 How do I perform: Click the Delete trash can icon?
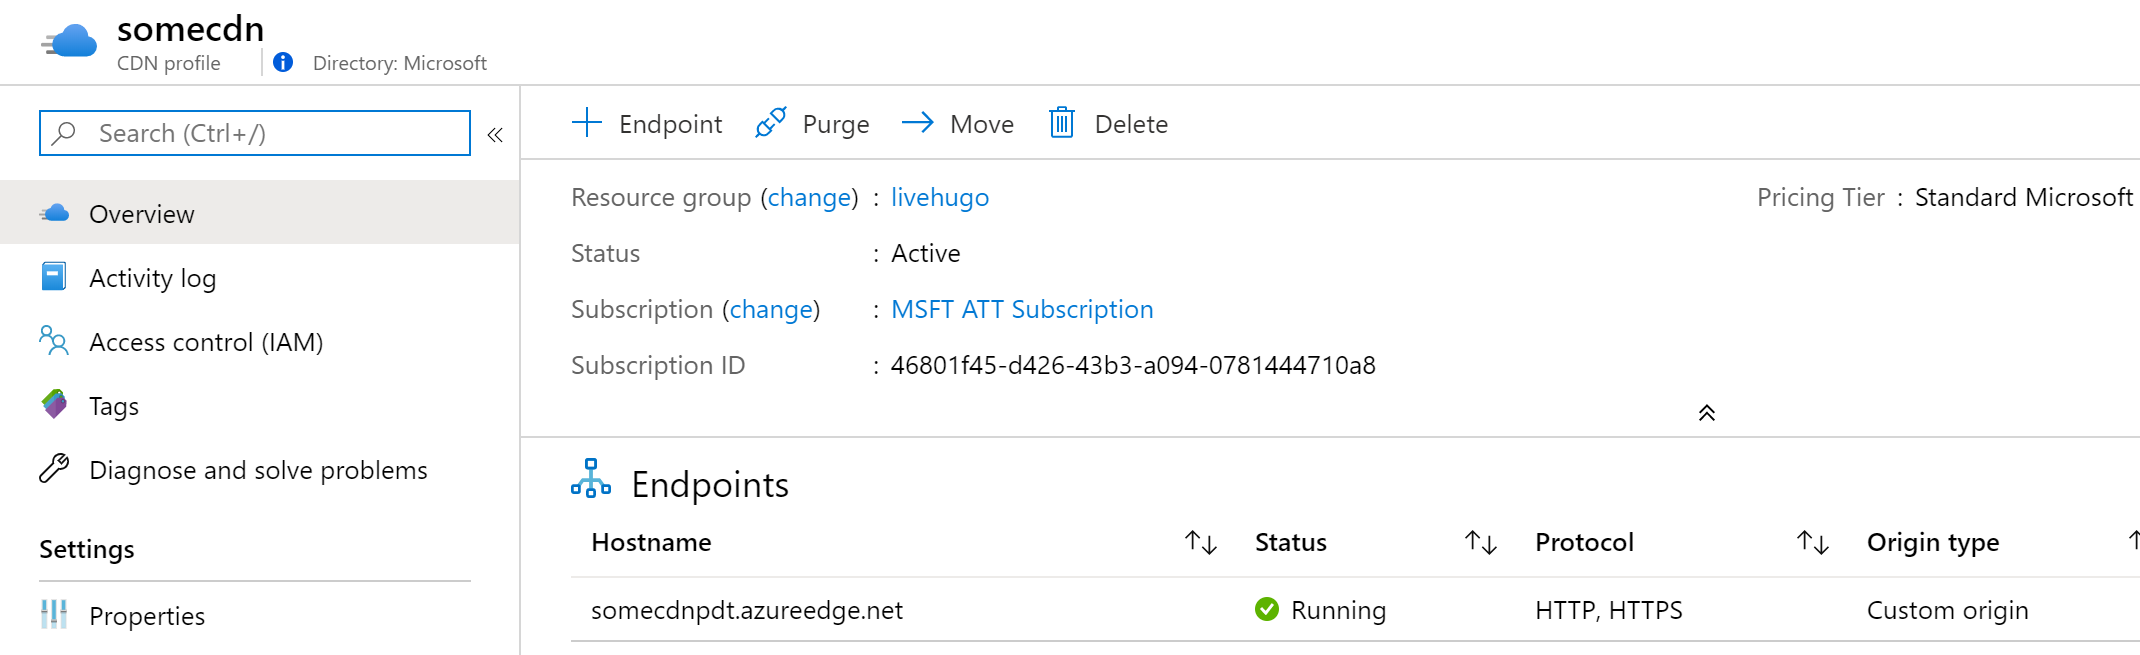click(1061, 123)
